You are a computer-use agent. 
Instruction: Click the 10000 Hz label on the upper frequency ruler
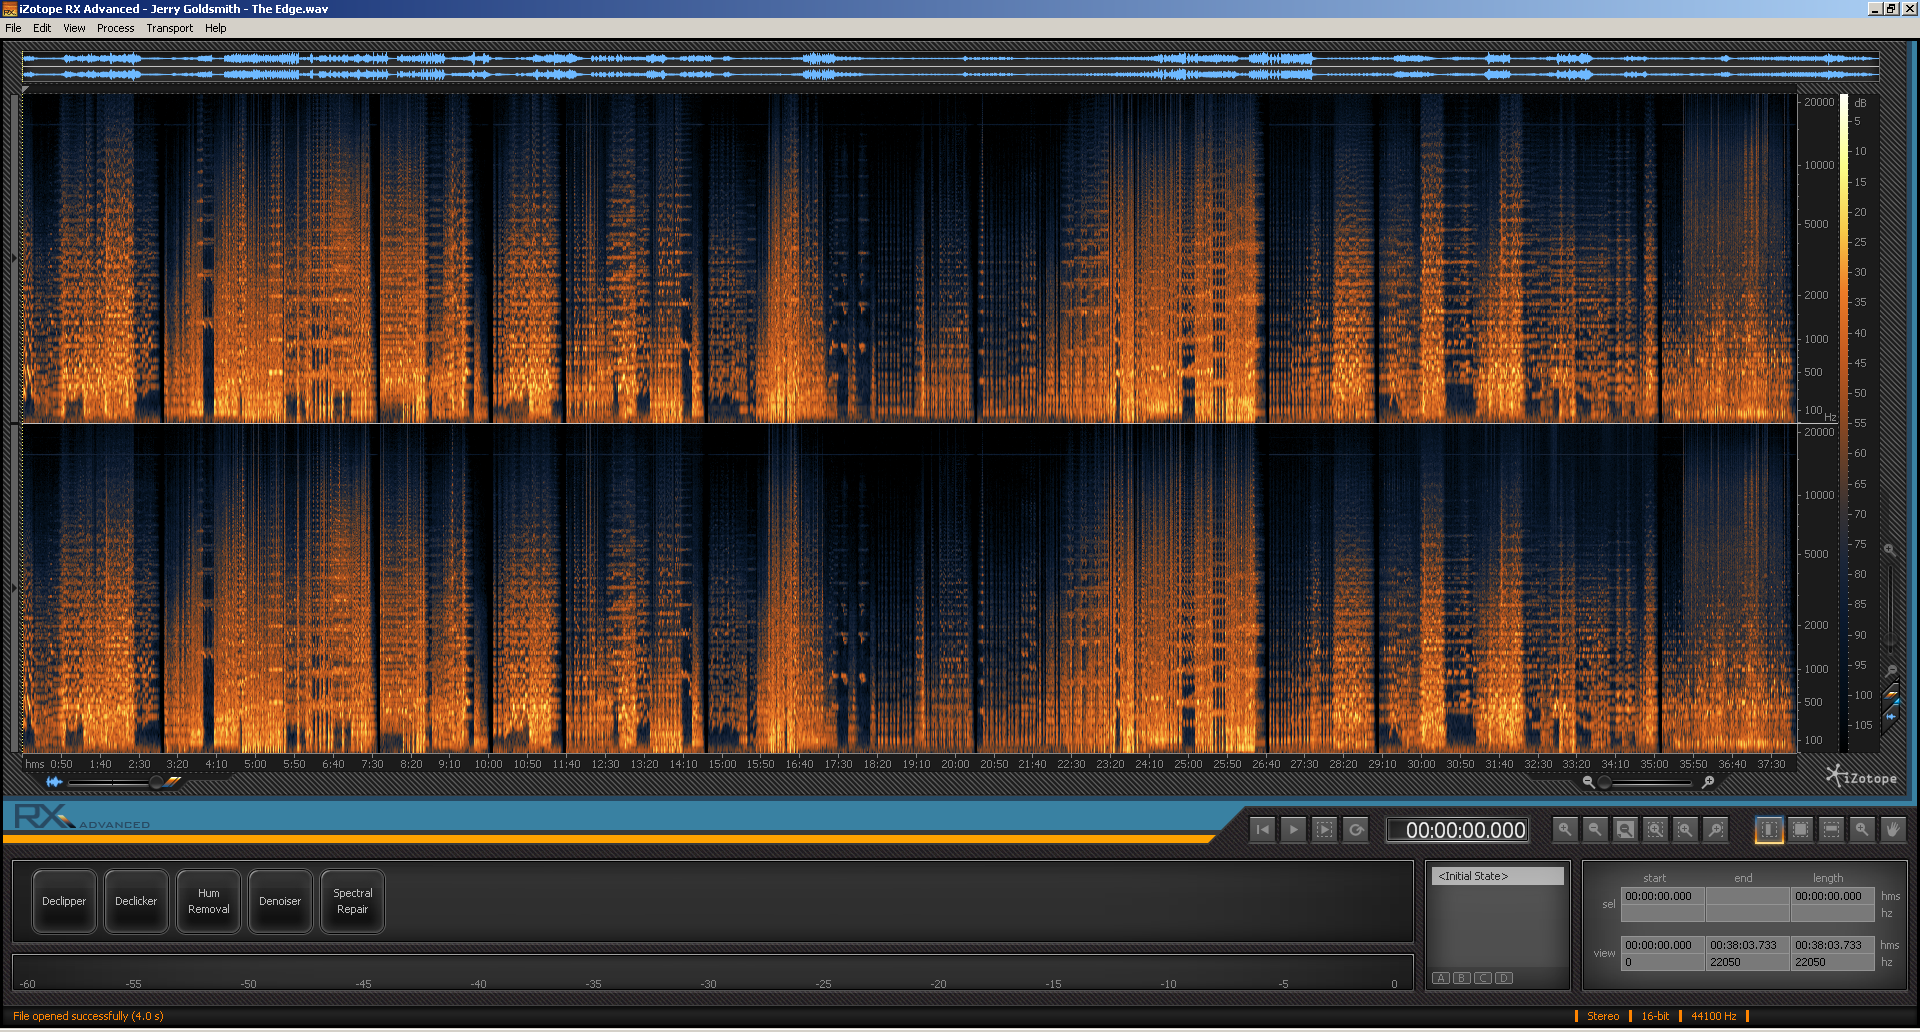click(x=1819, y=165)
